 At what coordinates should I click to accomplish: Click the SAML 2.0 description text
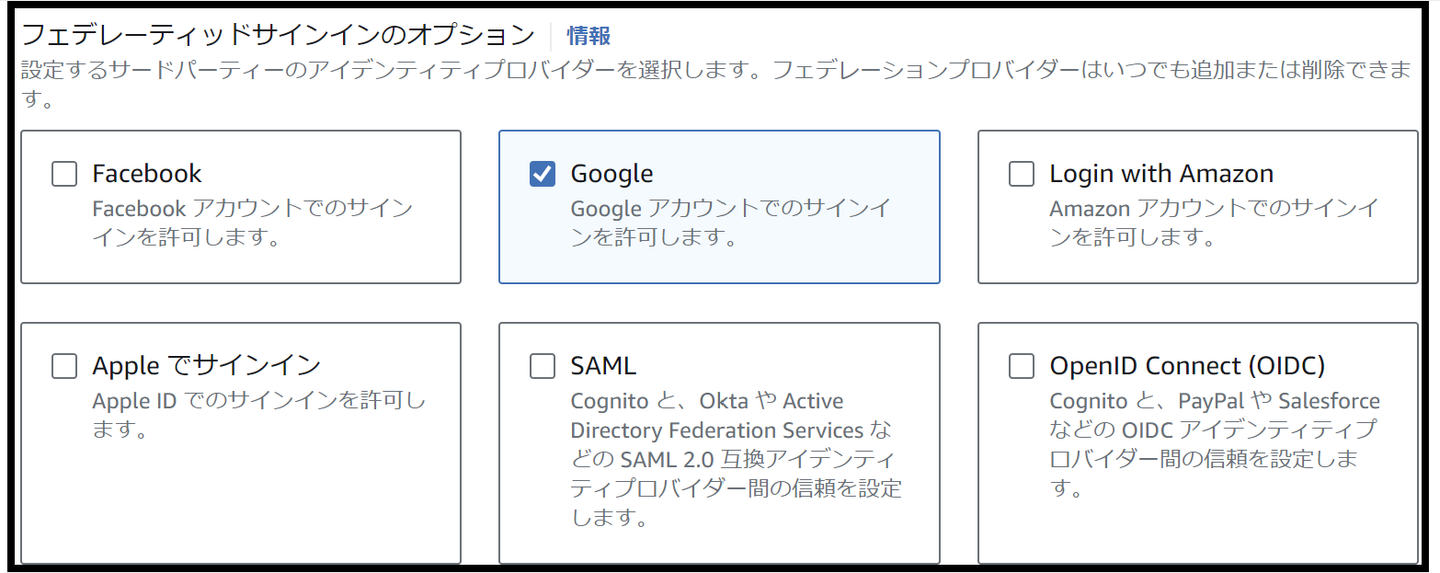(735, 459)
